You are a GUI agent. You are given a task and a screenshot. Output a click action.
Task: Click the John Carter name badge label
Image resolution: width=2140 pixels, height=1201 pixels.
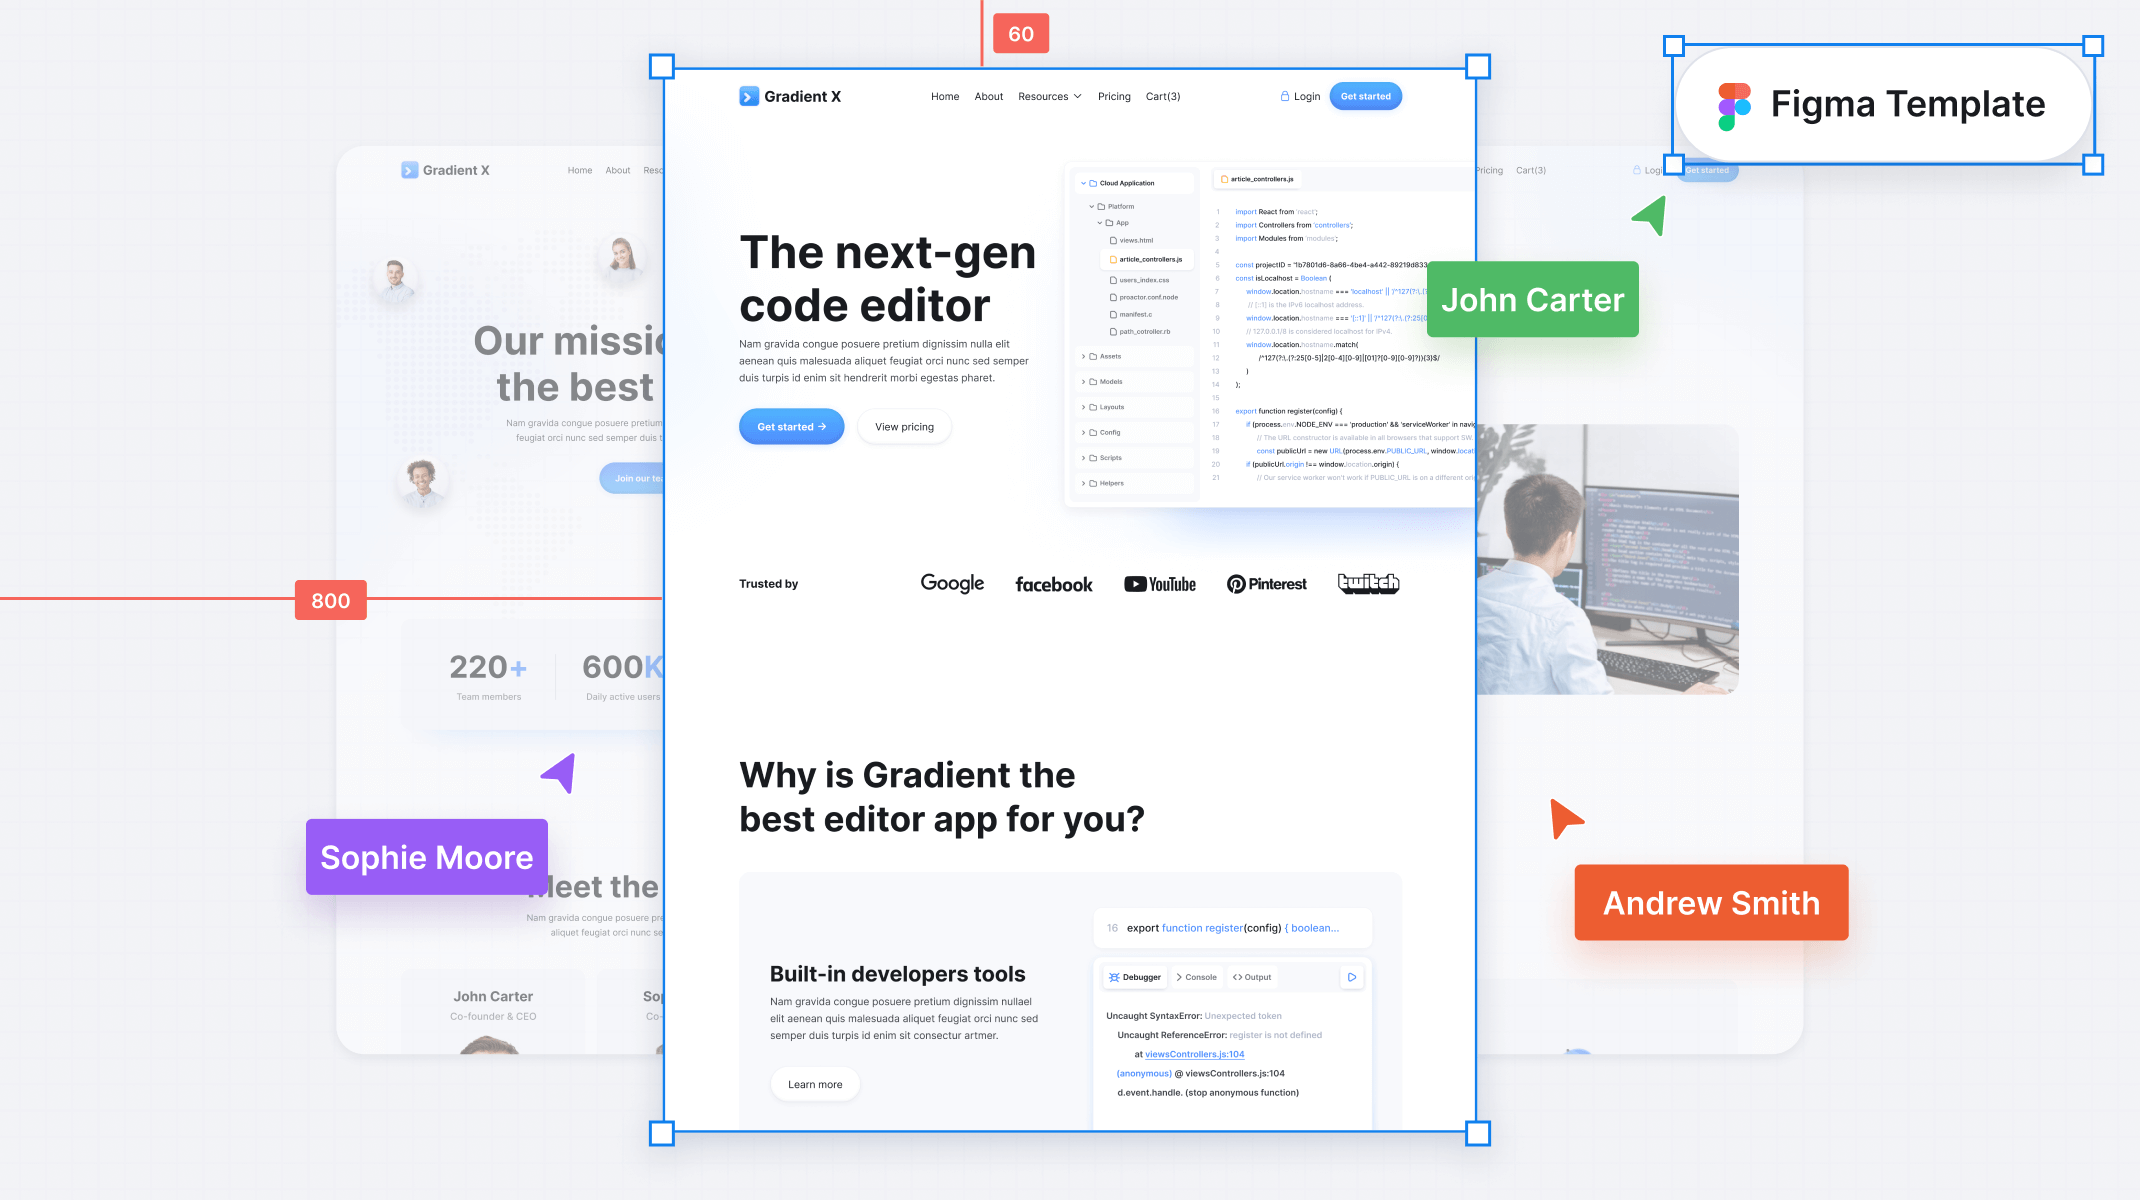pyautogui.click(x=1532, y=298)
